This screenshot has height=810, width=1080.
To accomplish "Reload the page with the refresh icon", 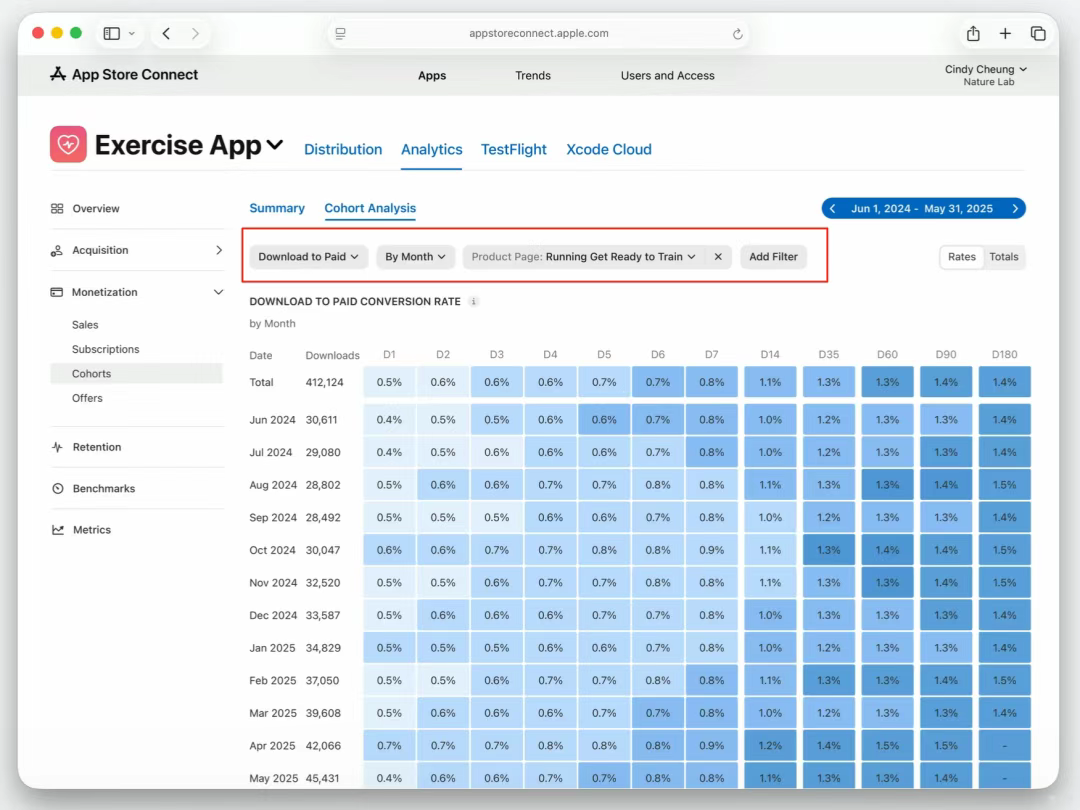I will pos(738,34).
